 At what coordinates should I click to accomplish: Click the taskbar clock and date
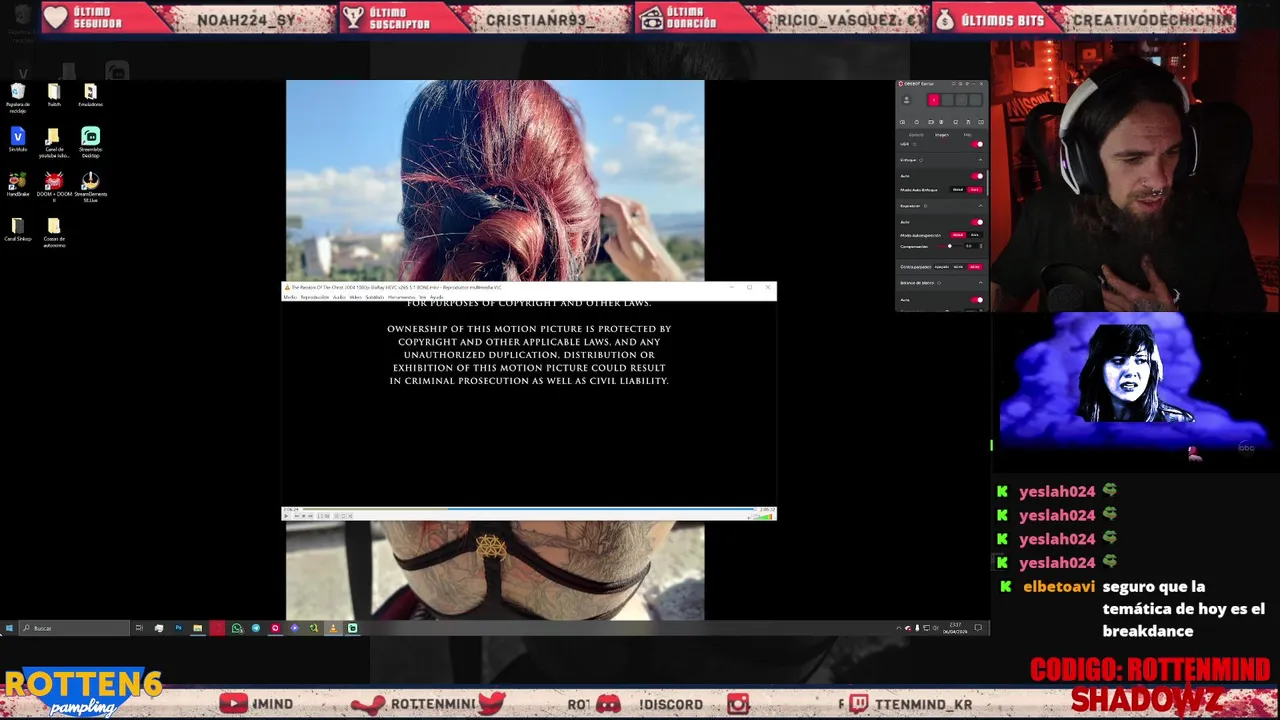[x=954, y=628]
